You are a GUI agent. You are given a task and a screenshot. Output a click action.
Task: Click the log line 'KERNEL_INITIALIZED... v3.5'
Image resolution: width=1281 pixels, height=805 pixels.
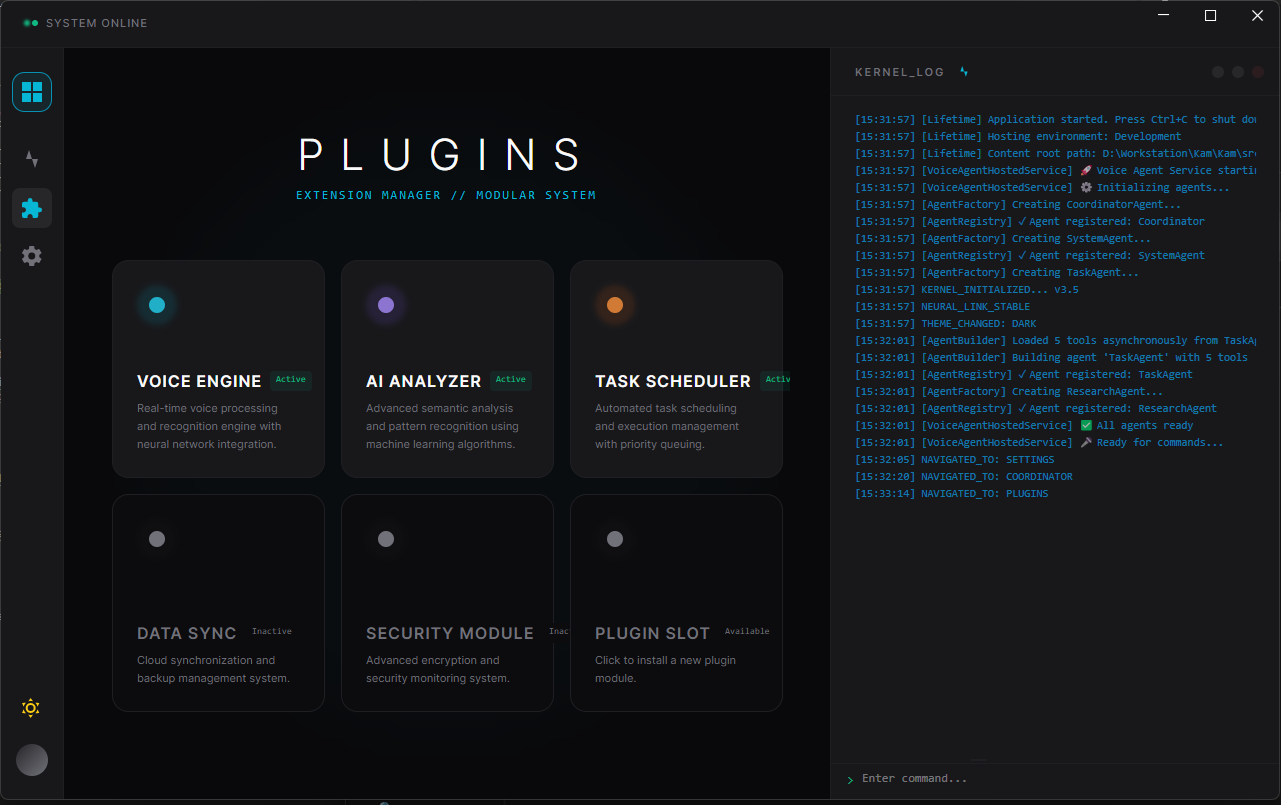coord(966,290)
